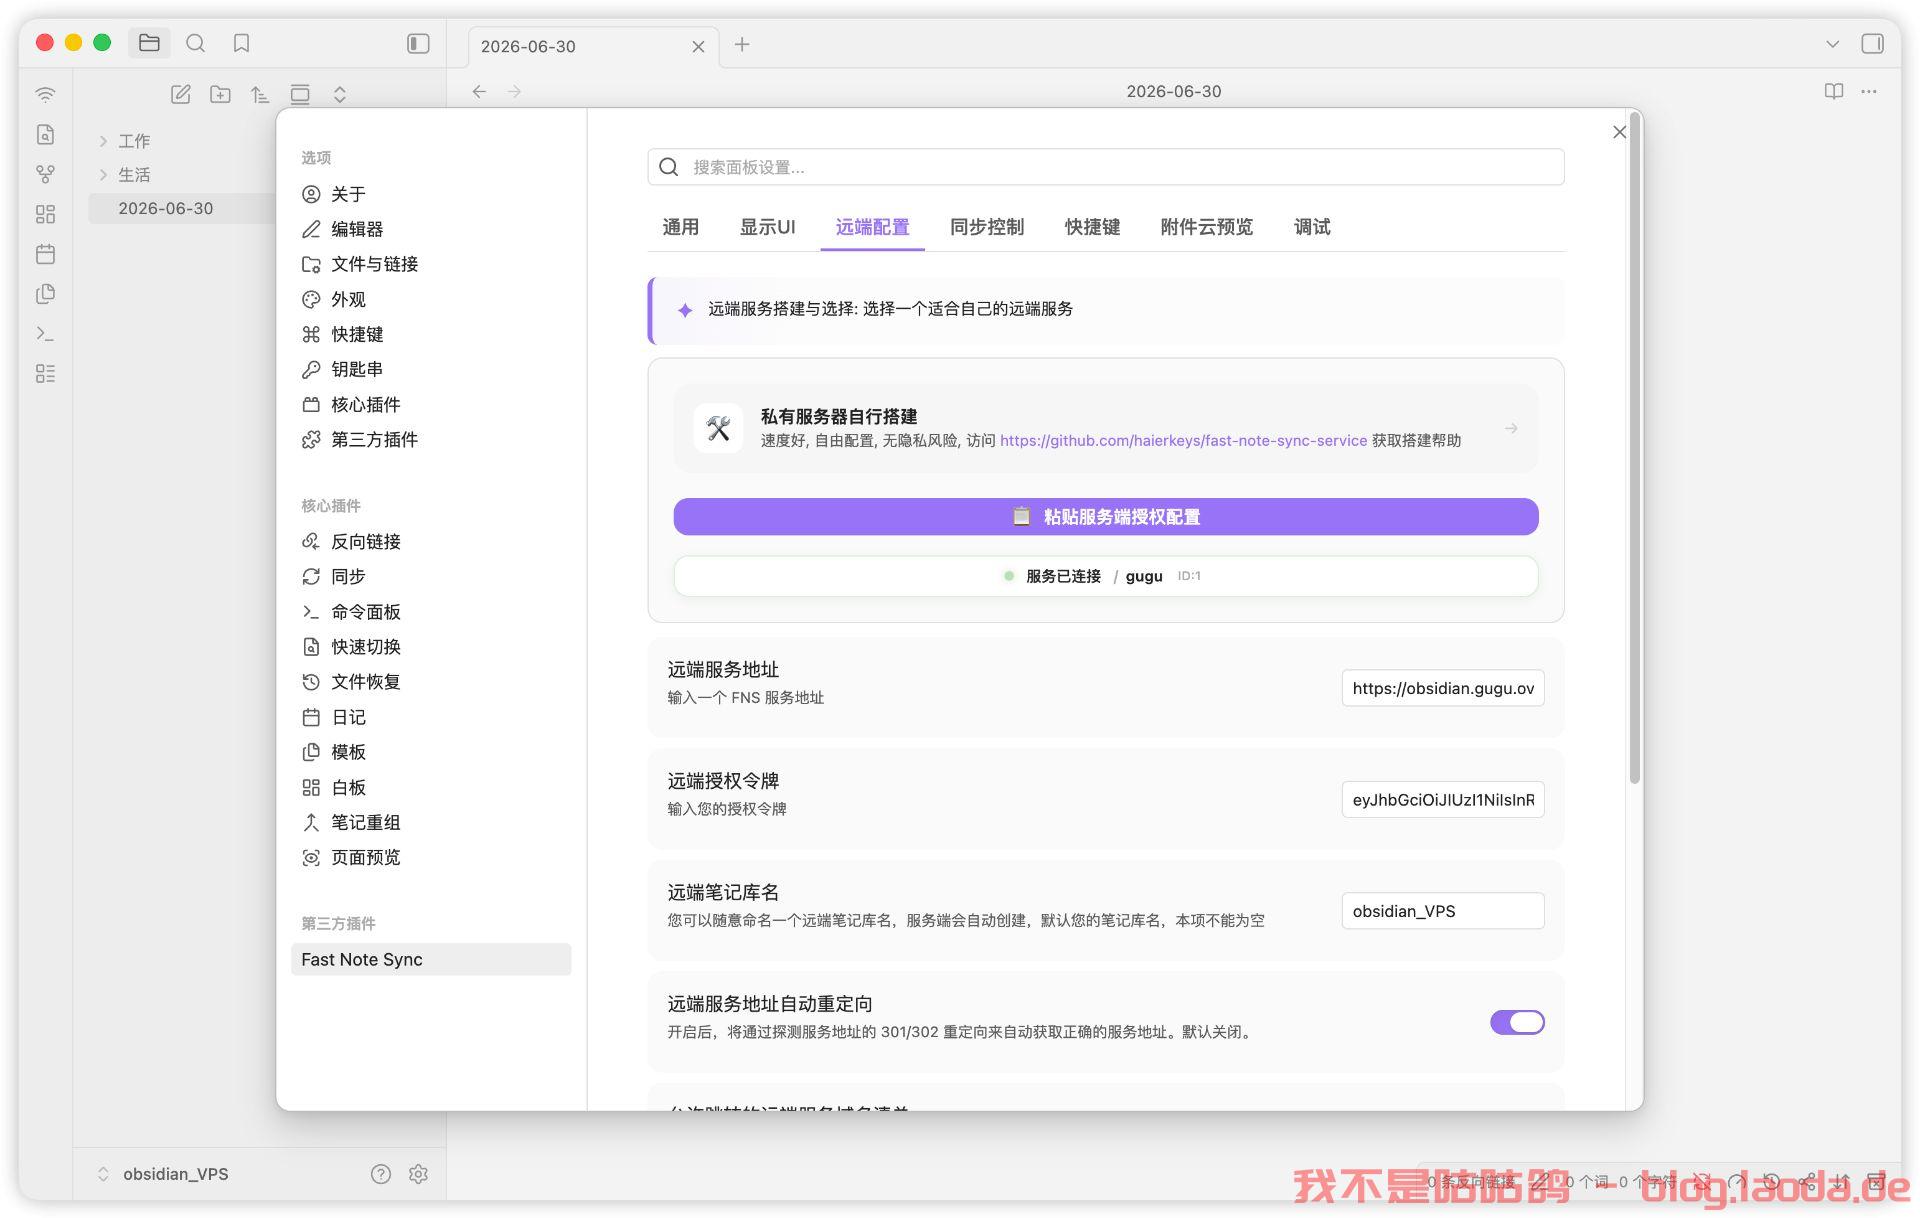Viewport: 1920px width, 1218px height.
Task: Click the 远端授权令牌 input field
Action: 1442,799
